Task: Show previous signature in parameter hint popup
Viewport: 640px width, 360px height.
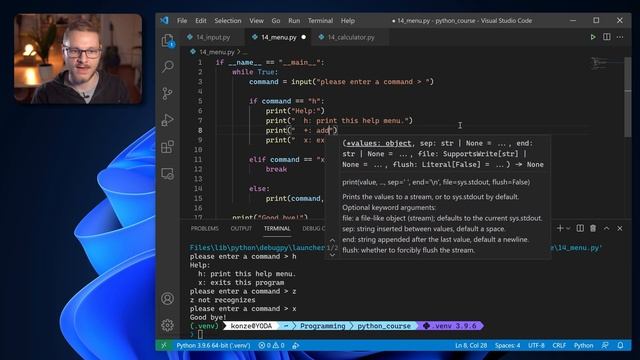Action: 332,240
